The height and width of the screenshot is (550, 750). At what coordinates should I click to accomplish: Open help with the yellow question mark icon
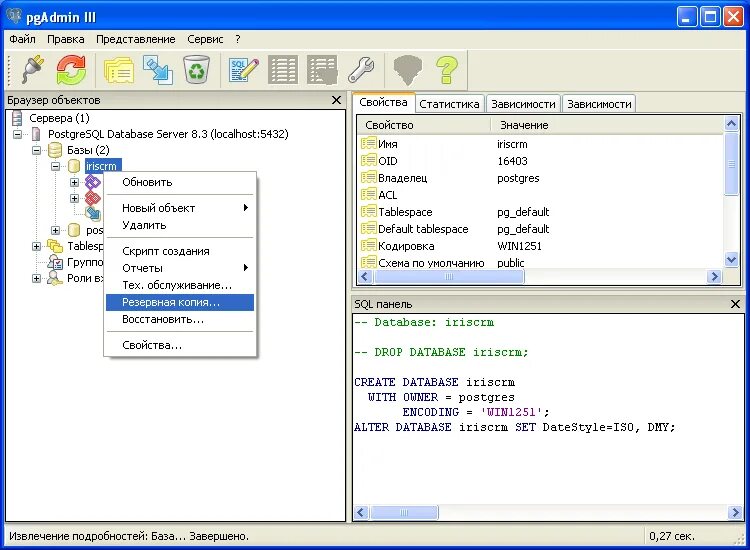[447, 70]
